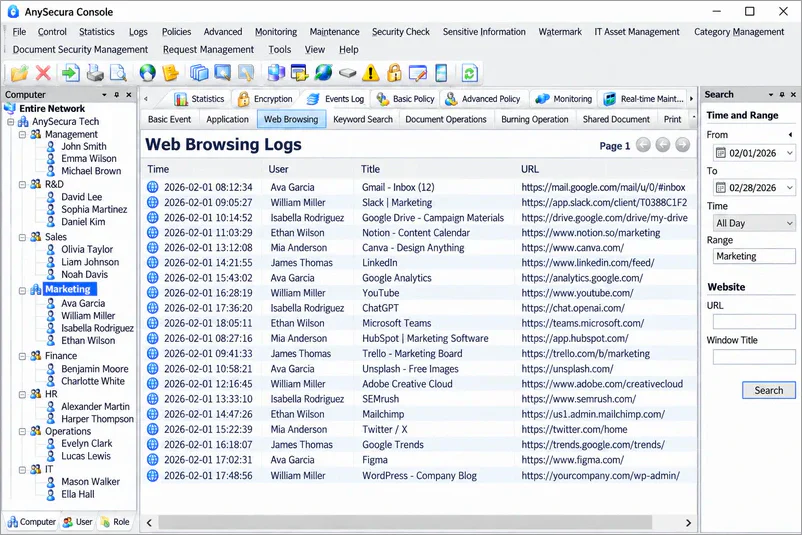Switch to the Role tab at panel bottom
Image resolution: width=802 pixels, height=535 pixels.
pos(115,522)
